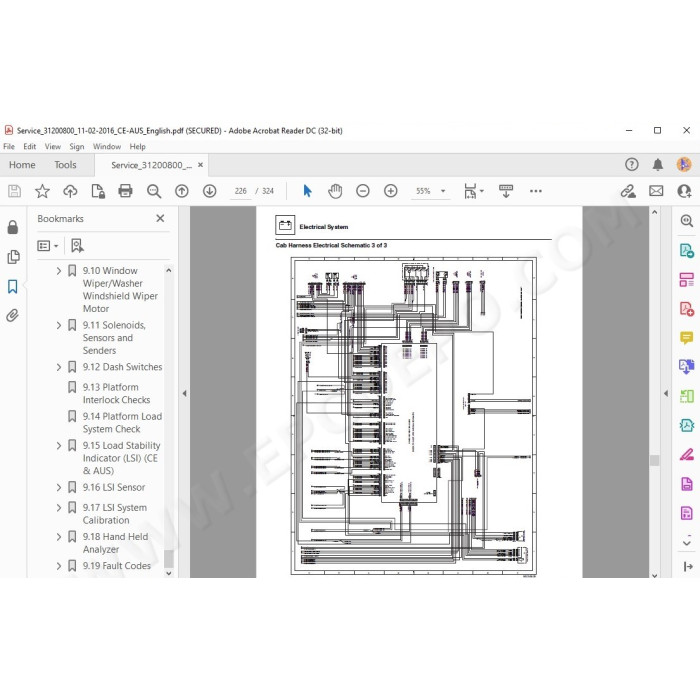The image size is (700, 700).
Task: Expand 9.16 LSI Sensor bookmark
Action: tap(58, 488)
